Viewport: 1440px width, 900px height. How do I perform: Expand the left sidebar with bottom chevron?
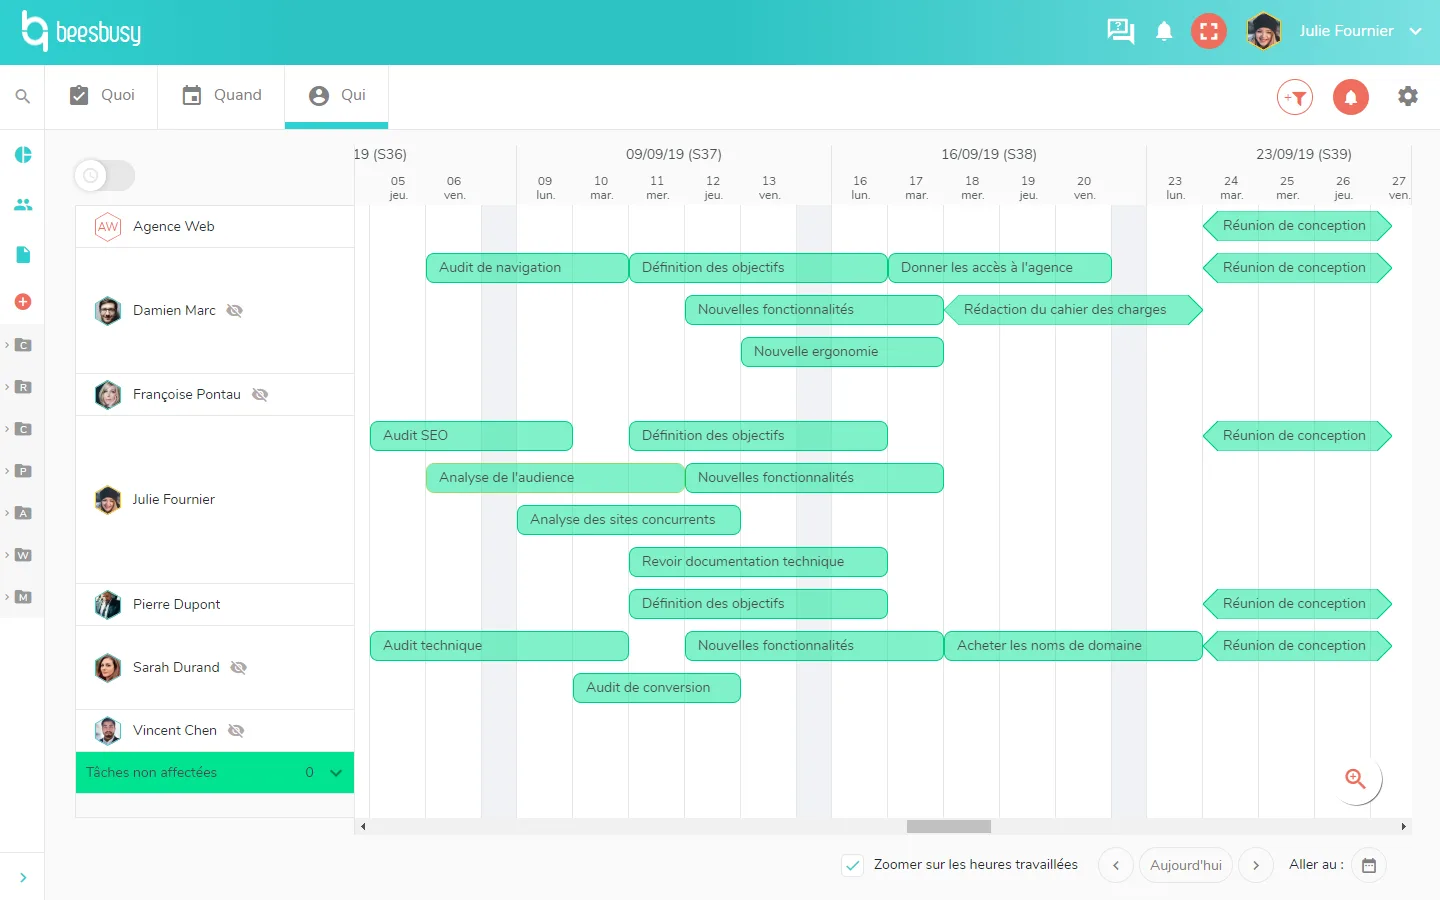[x=22, y=878]
